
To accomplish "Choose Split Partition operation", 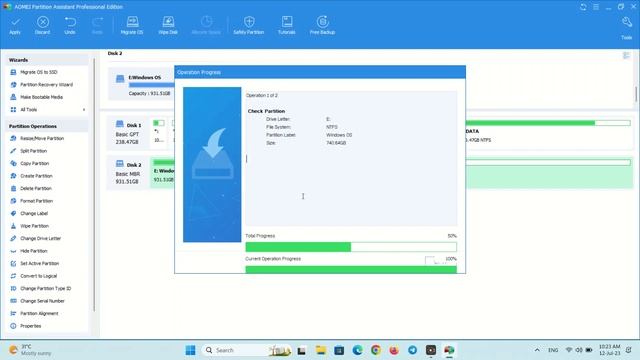I will (33, 151).
